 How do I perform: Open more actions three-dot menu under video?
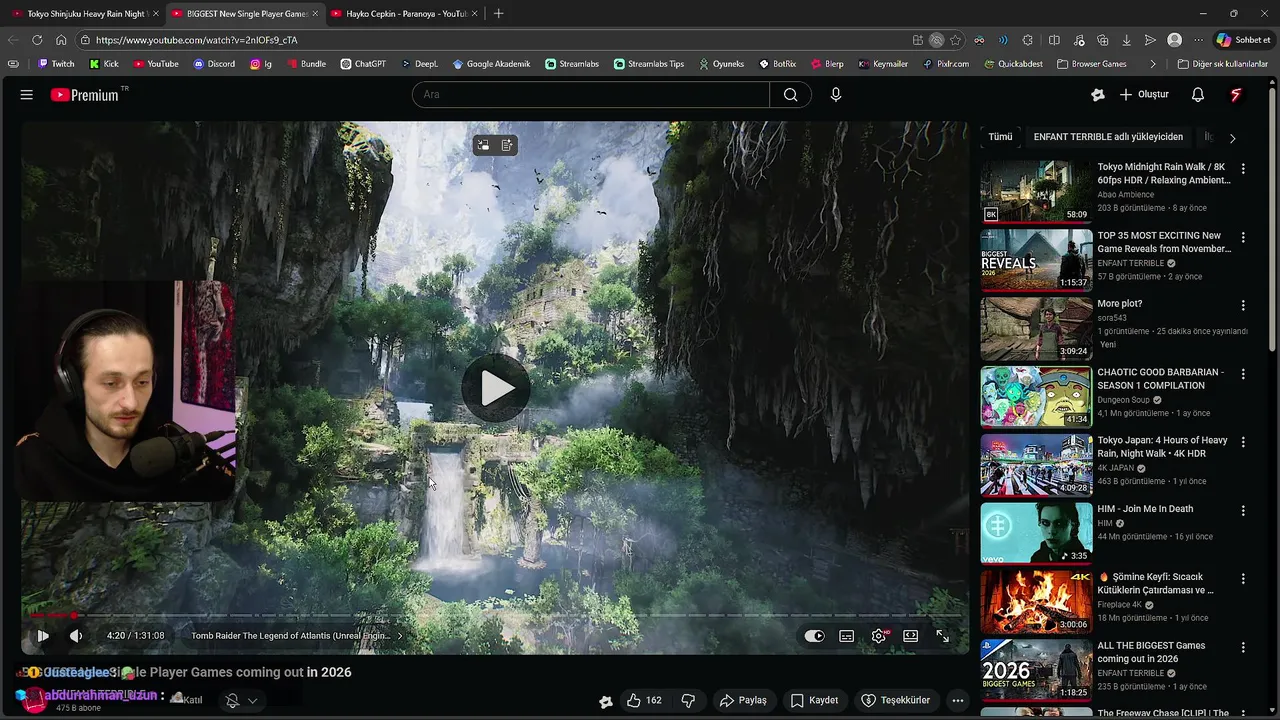(957, 700)
